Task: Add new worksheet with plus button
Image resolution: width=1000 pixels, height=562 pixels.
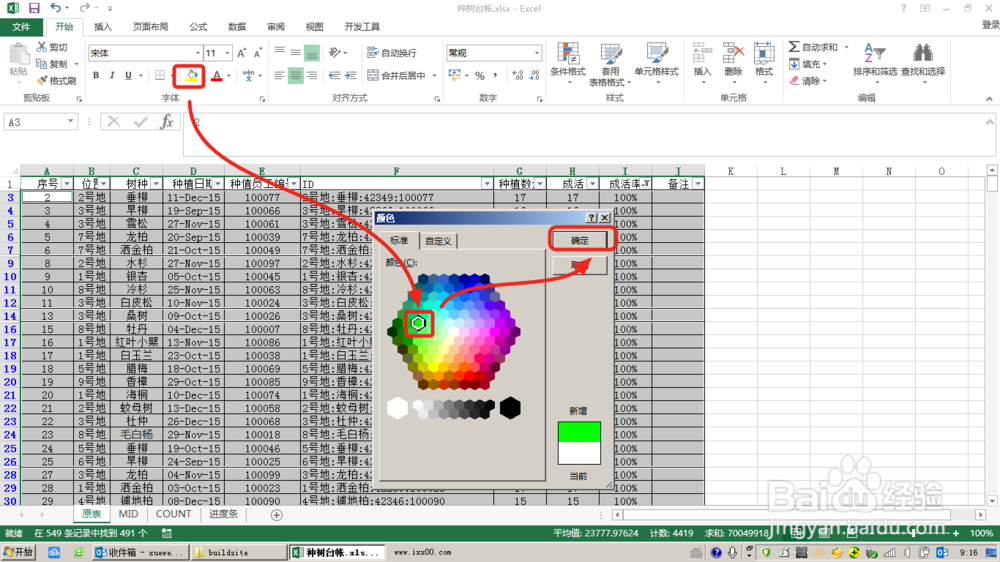Action: click(277, 515)
